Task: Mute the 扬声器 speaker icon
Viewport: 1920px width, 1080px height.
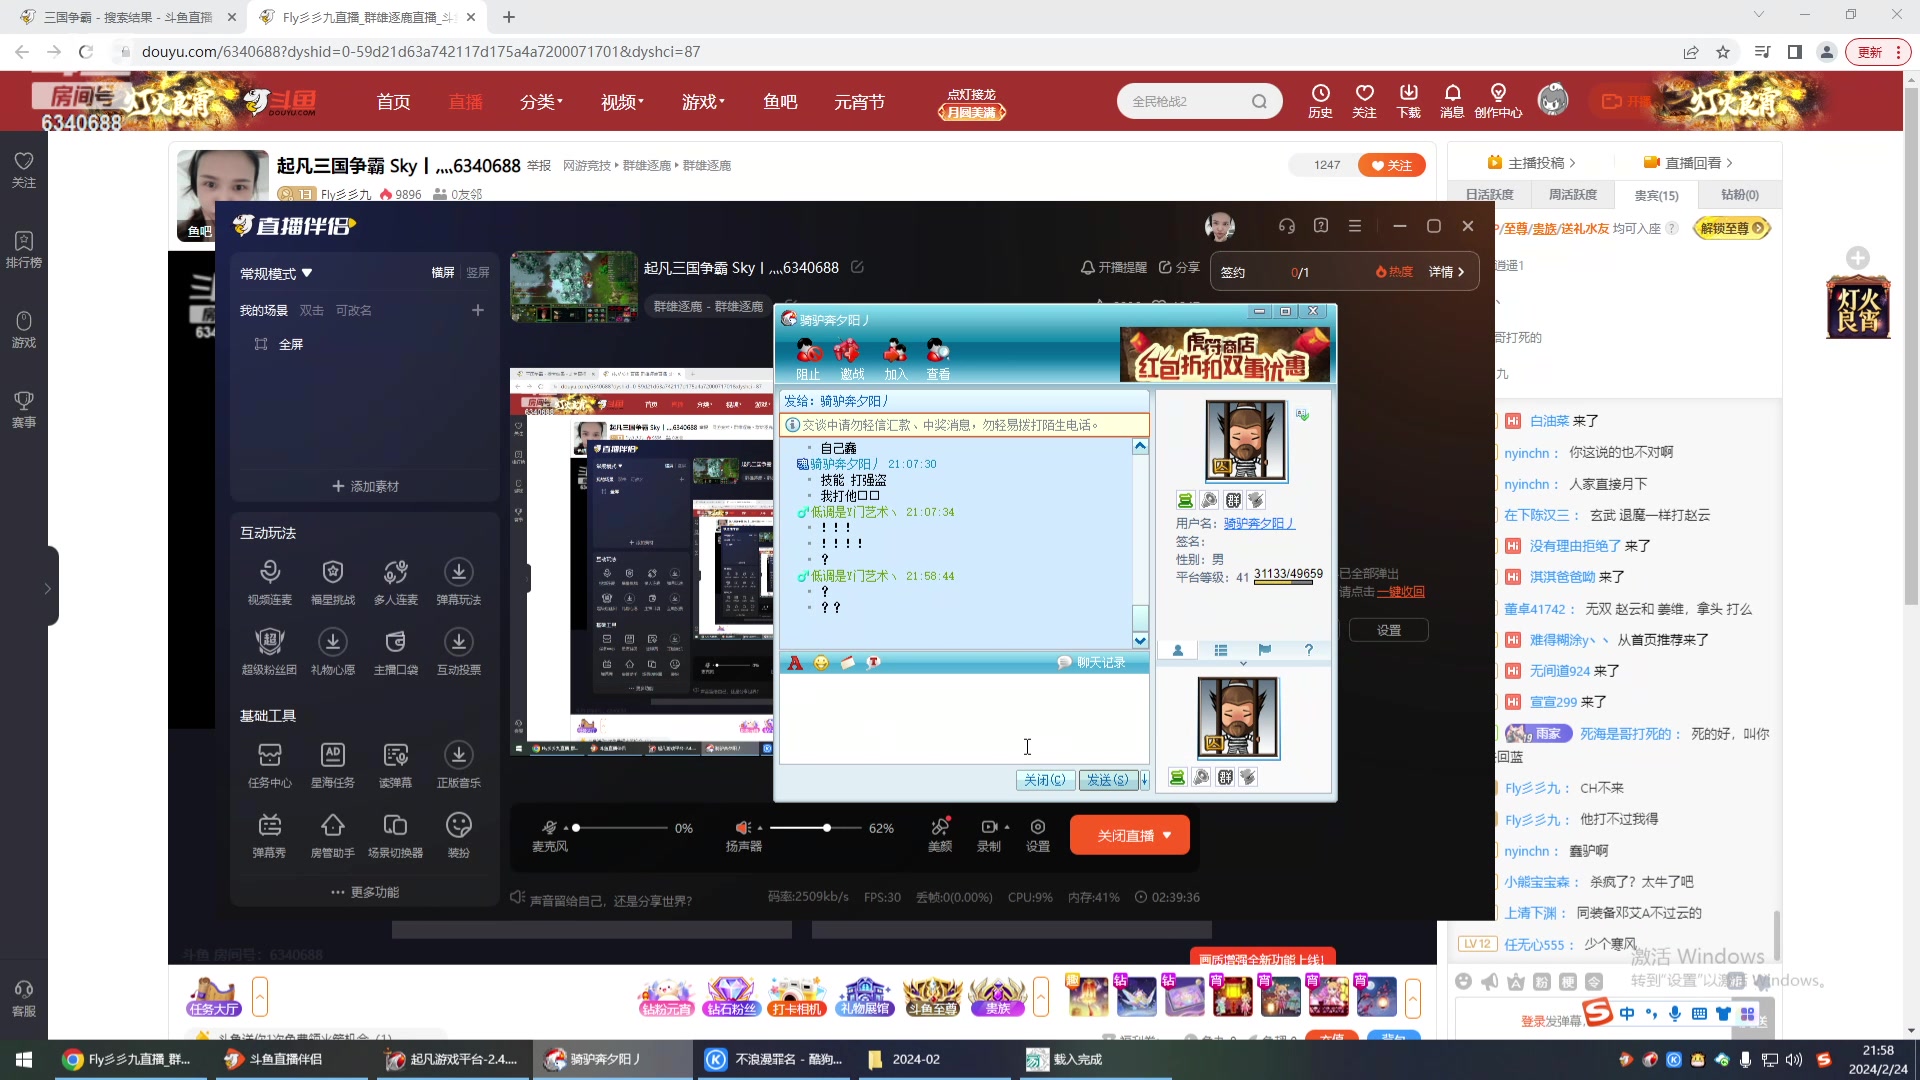Action: 743,827
